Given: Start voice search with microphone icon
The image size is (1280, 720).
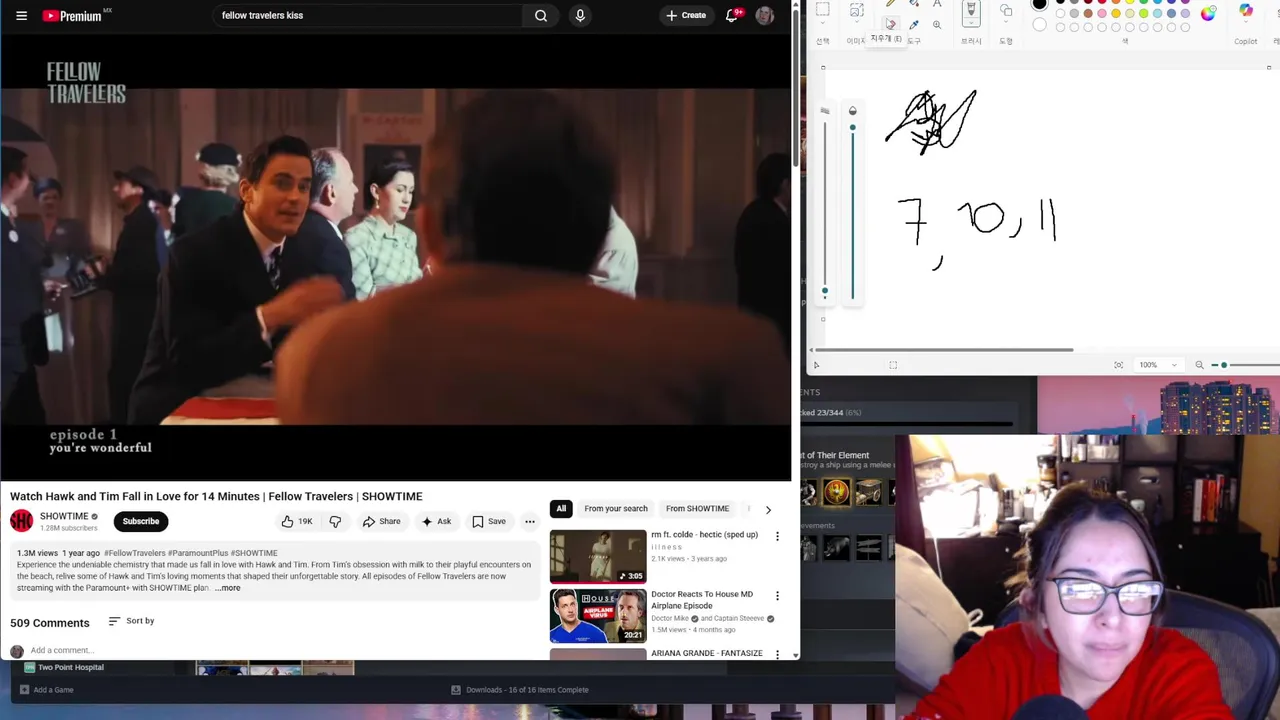Looking at the screenshot, I should [x=580, y=15].
